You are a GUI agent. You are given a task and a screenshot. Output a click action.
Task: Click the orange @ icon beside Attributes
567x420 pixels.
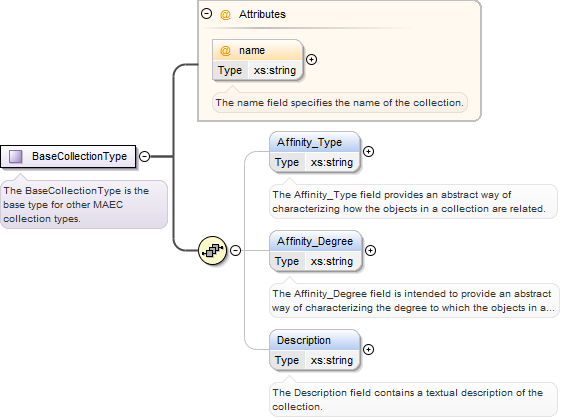225,14
